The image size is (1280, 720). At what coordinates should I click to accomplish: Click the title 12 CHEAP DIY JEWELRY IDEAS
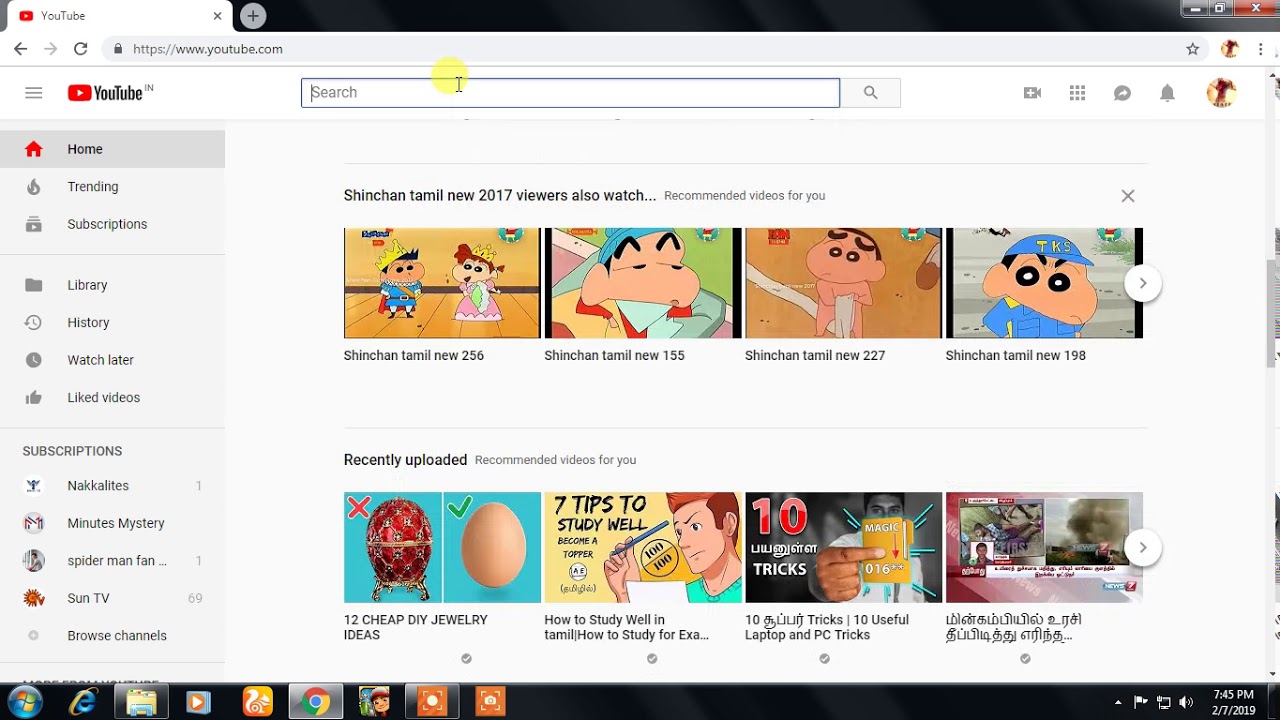pyautogui.click(x=416, y=627)
